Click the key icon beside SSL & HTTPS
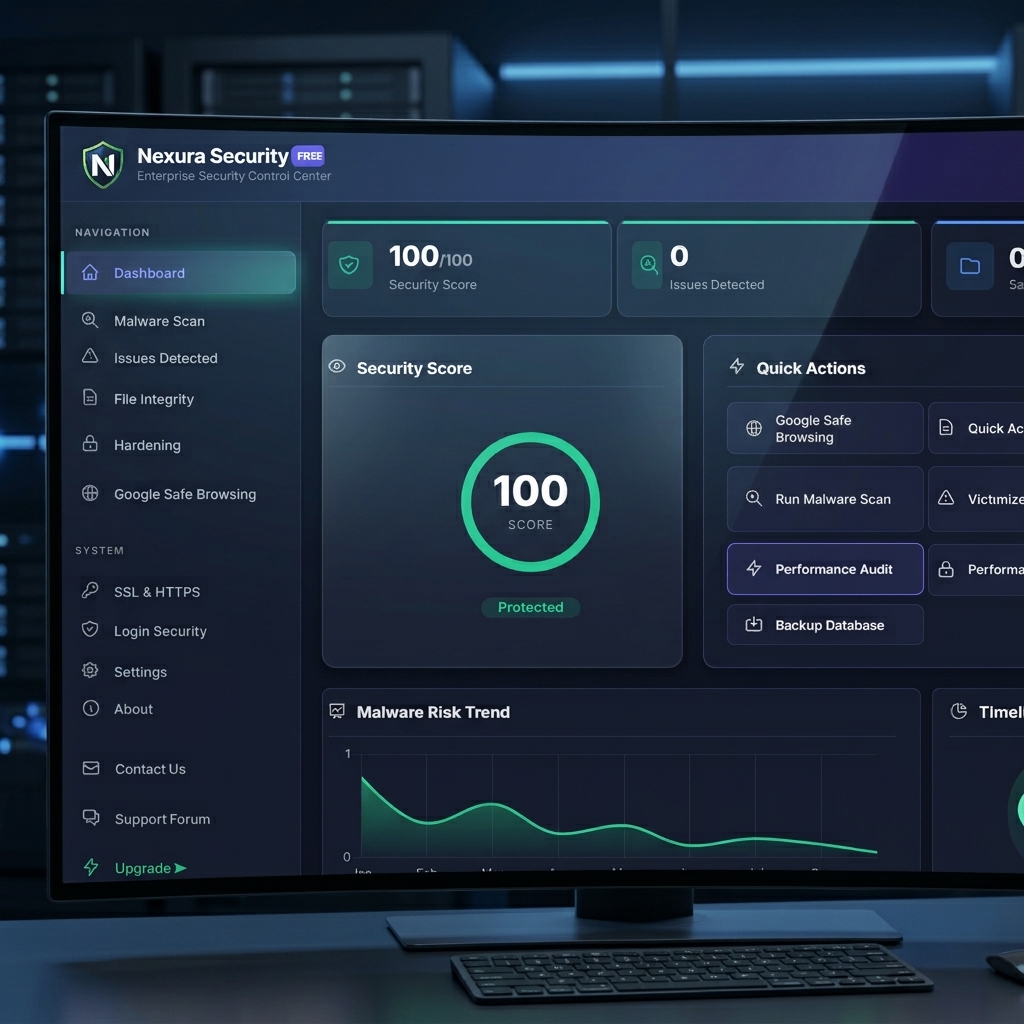Viewport: 1024px width, 1024px height. [x=90, y=590]
